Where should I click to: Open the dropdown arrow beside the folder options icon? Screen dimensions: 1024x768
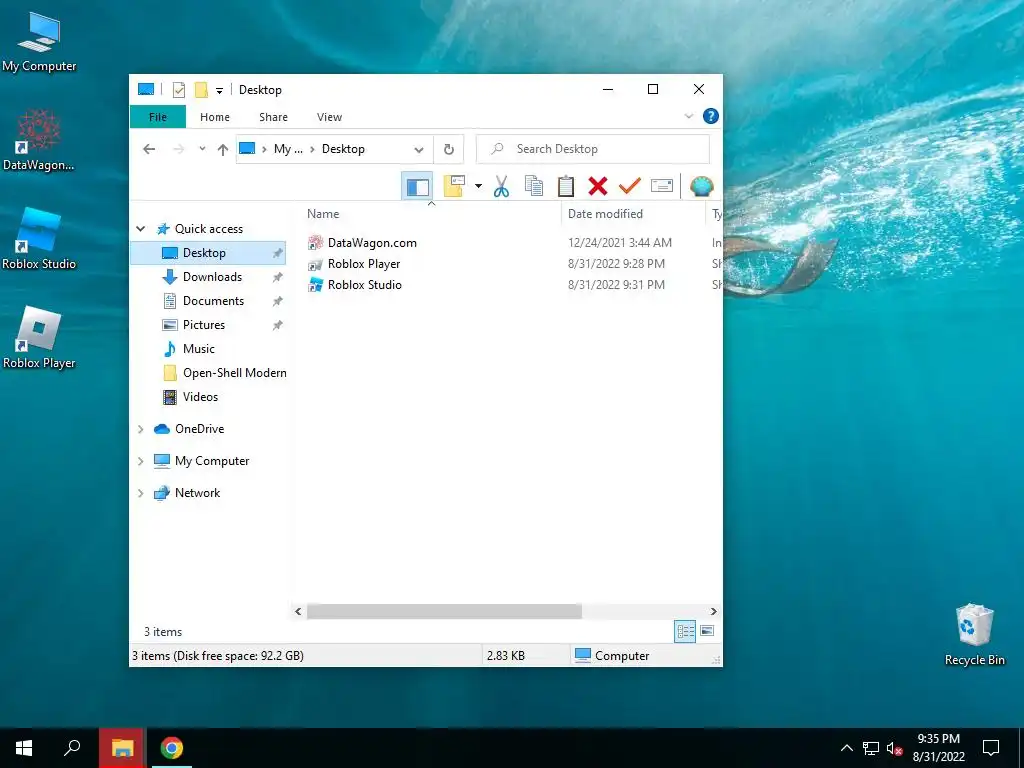coord(478,186)
